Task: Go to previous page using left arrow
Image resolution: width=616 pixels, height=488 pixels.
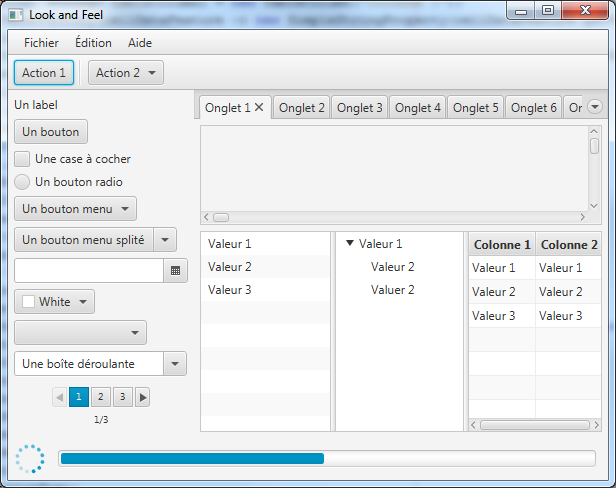Action: click(59, 397)
